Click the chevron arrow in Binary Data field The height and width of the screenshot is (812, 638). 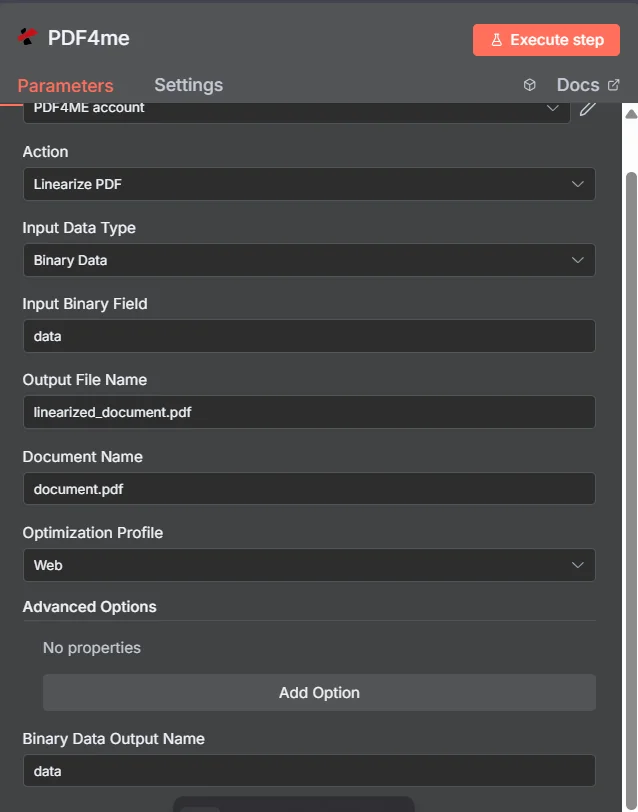click(x=577, y=260)
